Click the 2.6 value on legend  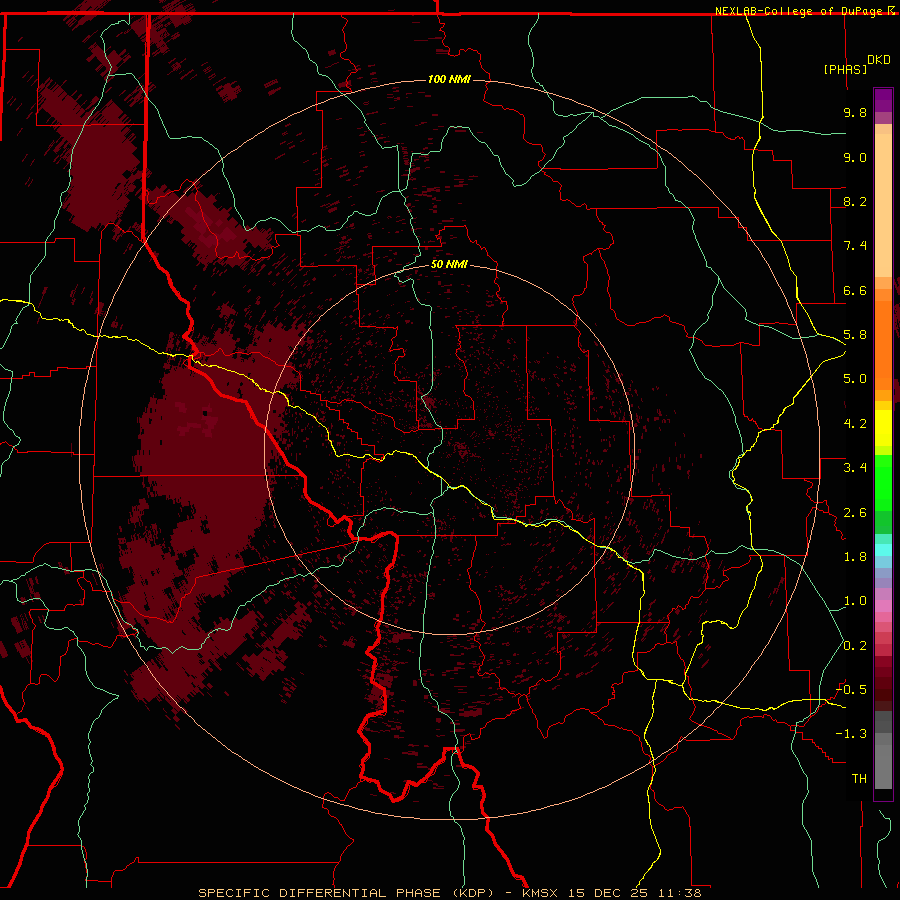tap(855, 513)
